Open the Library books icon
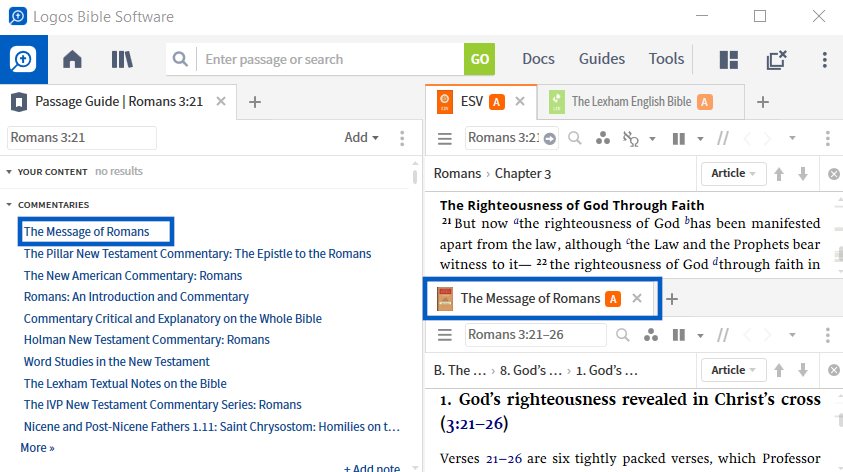Image resolution: width=843 pixels, height=472 pixels. pos(122,59)
